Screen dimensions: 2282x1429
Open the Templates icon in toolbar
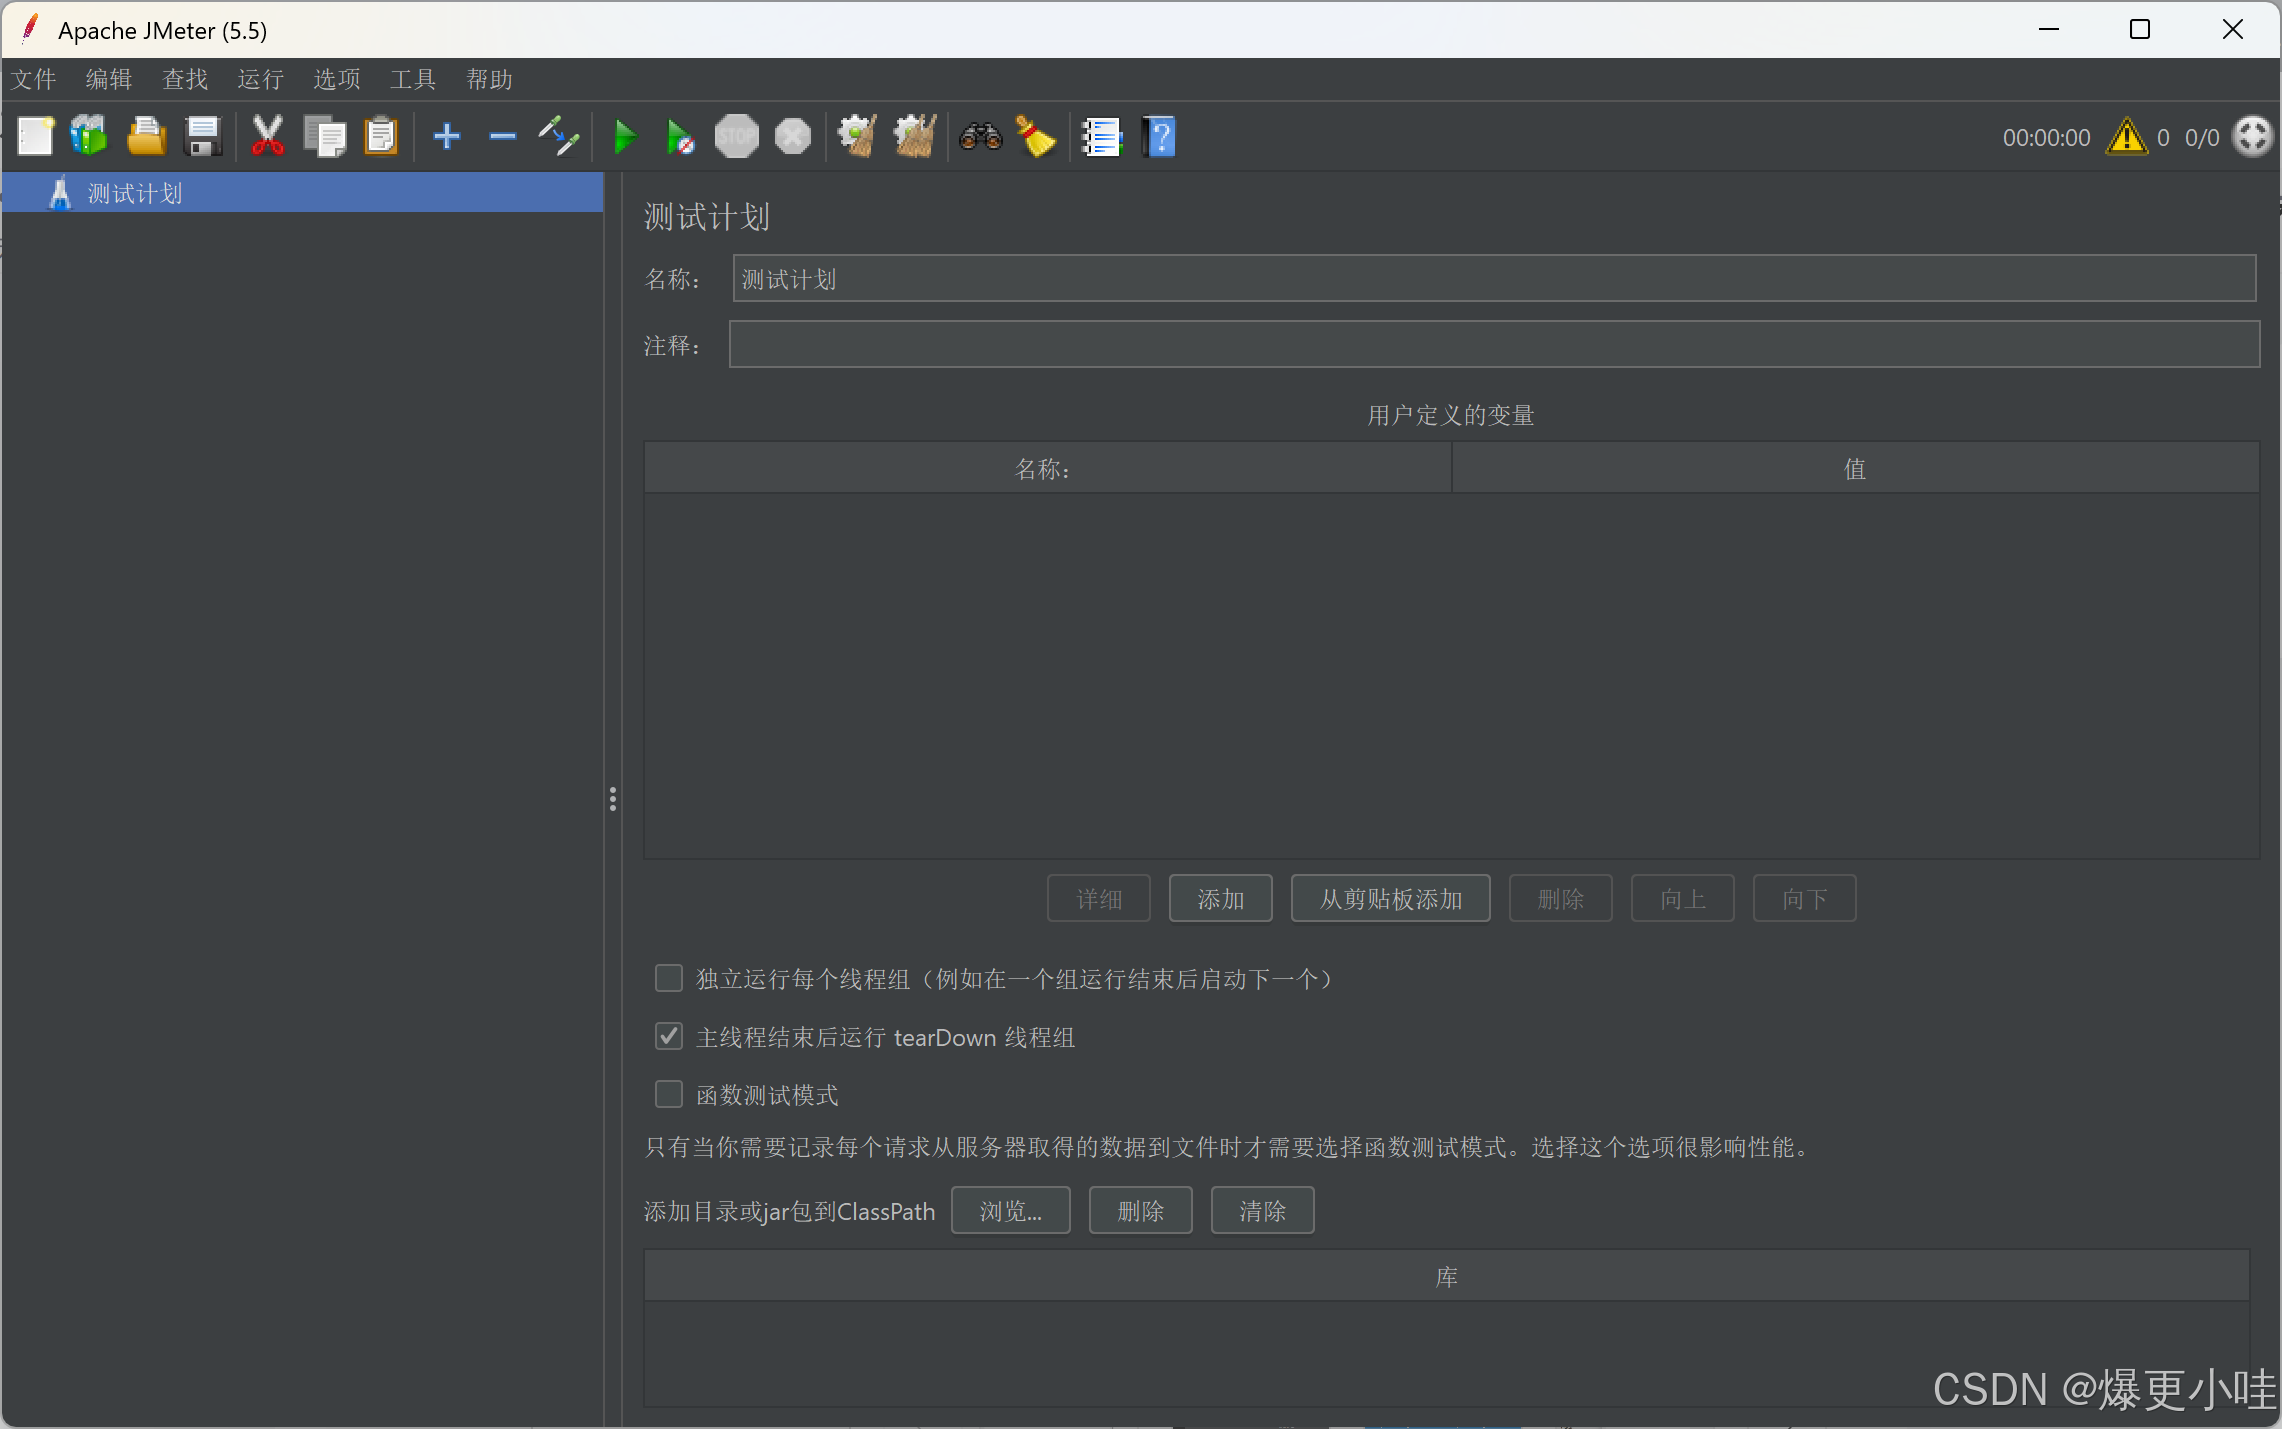[x=89, y=137]
